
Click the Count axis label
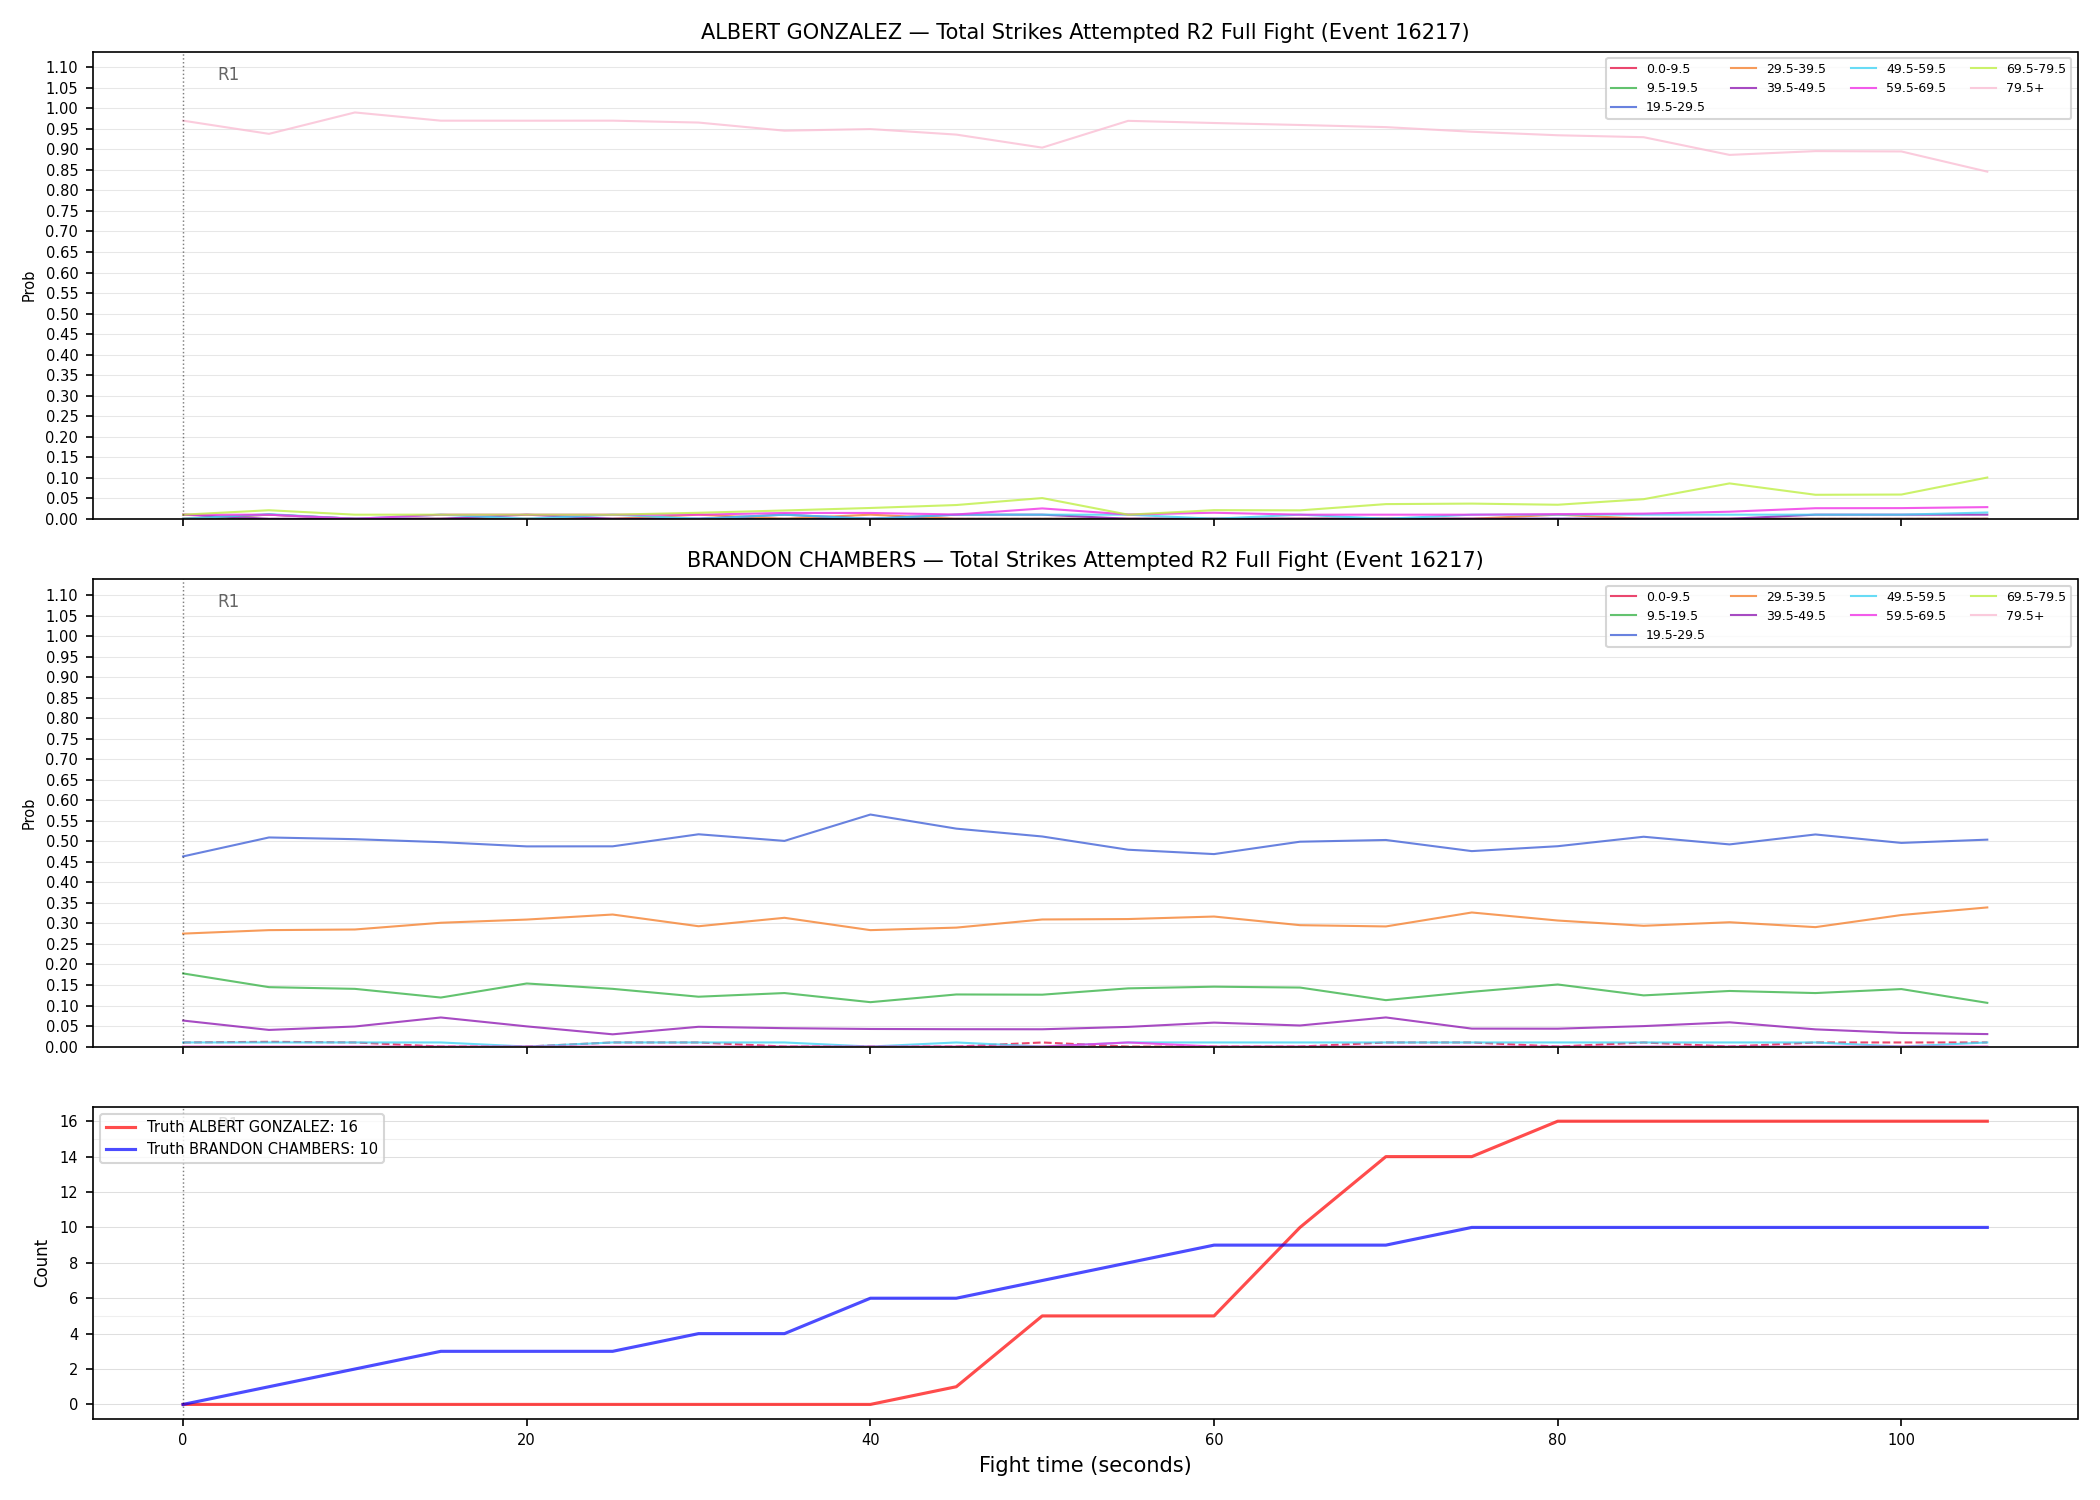point(41,1263)
